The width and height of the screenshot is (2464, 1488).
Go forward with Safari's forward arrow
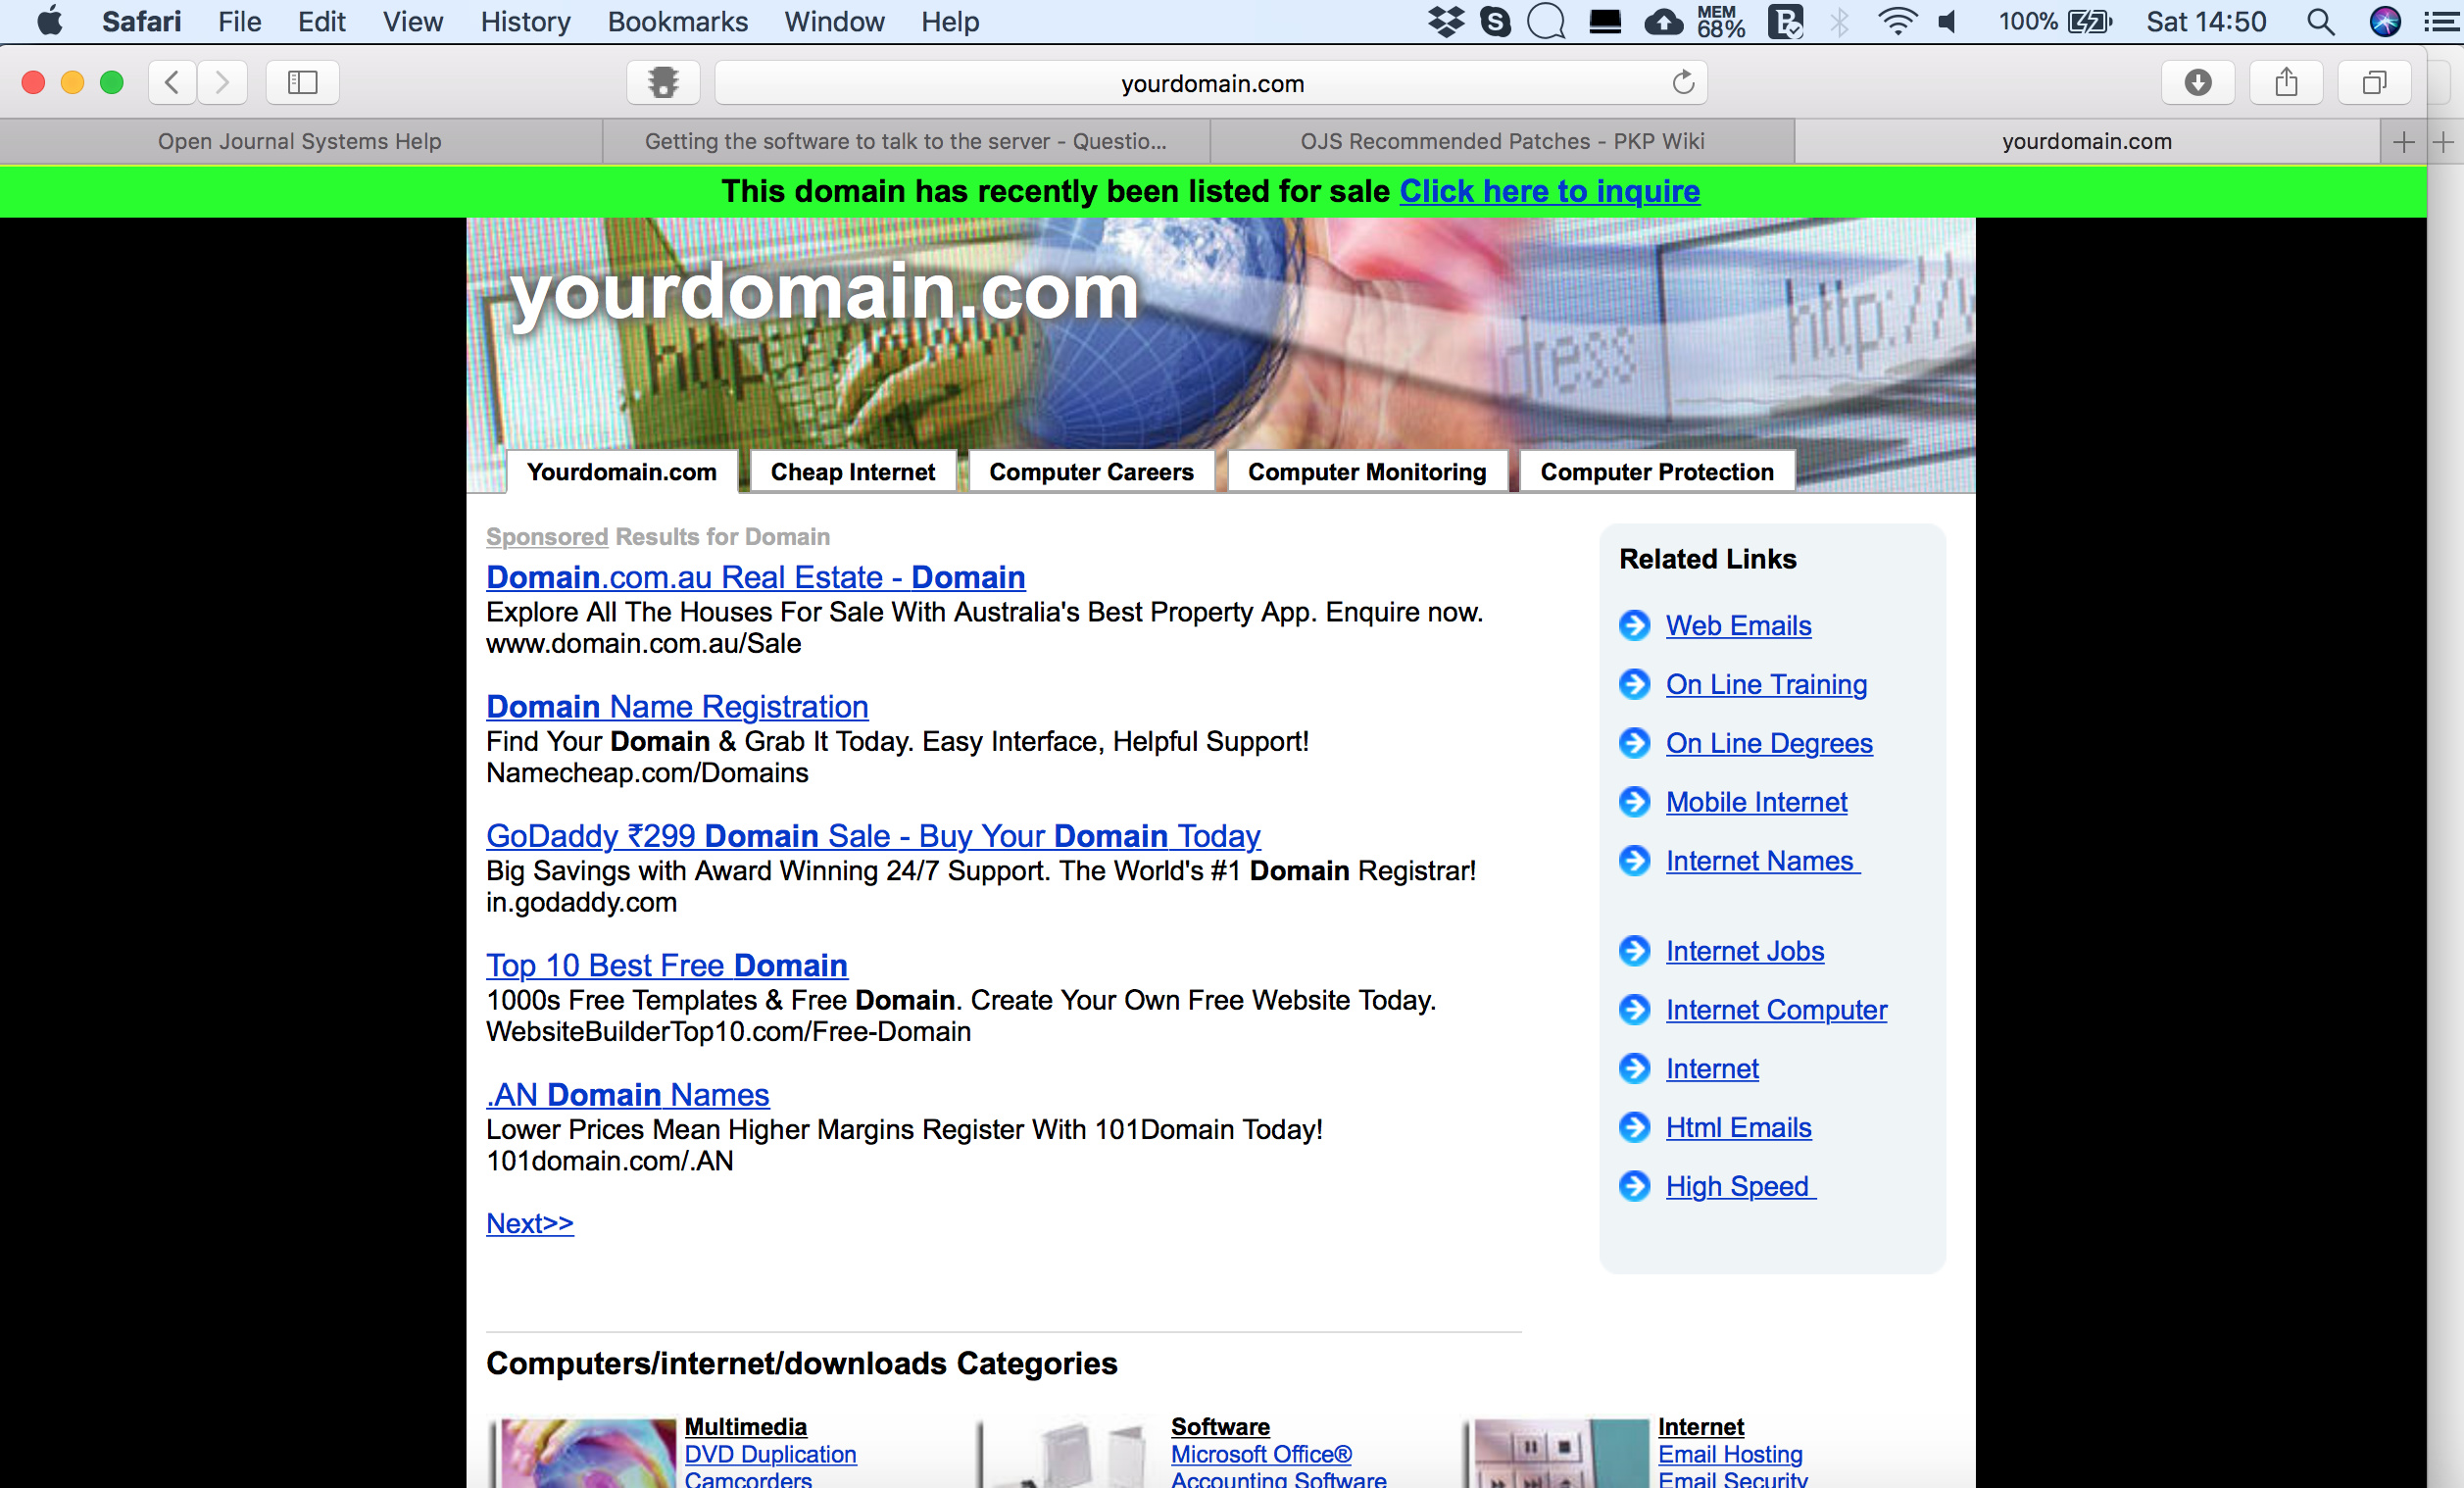(x=221, y=82)
